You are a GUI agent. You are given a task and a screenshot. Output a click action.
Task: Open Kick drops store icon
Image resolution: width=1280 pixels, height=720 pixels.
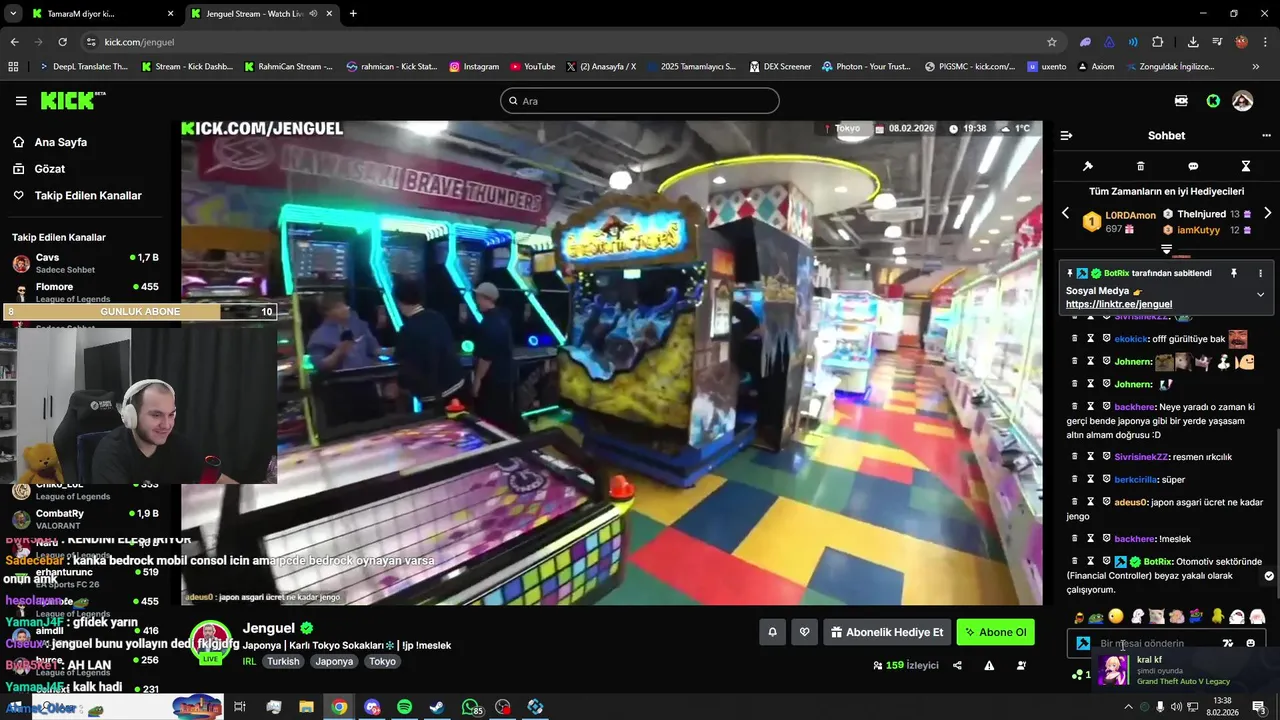click(x=1181, y=101)
